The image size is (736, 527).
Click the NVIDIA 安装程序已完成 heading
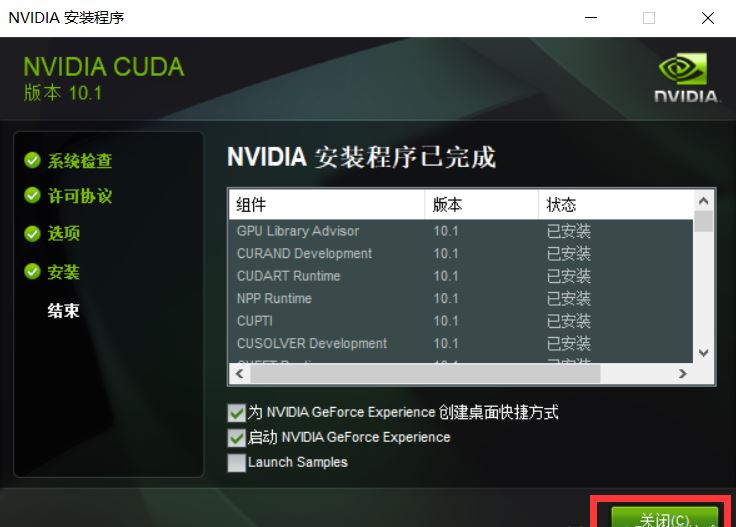click(361, 157)
